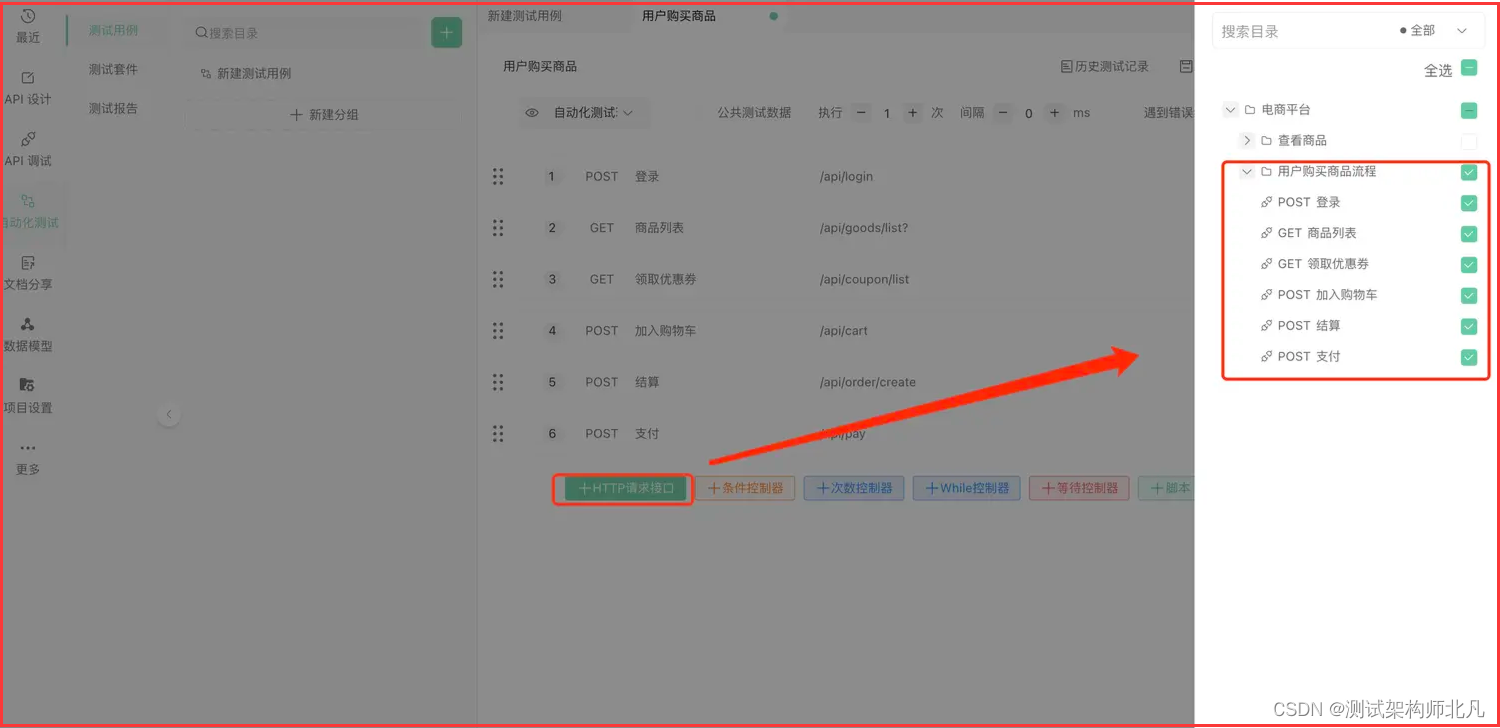This screenshot has width=1500, height=728.
Task: Increase the 间隔 ms value with plus
Action: [x=1055, y=113]
